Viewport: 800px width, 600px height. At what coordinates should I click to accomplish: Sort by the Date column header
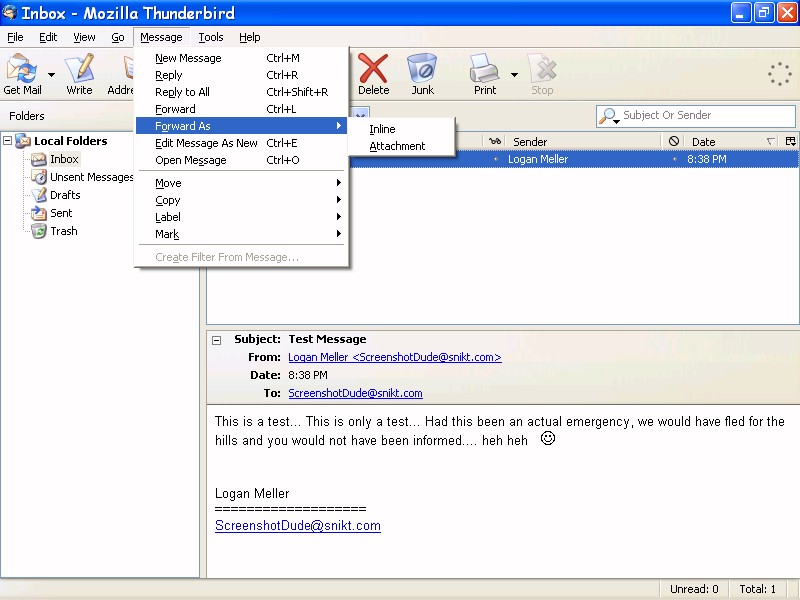tap(731, 142)
